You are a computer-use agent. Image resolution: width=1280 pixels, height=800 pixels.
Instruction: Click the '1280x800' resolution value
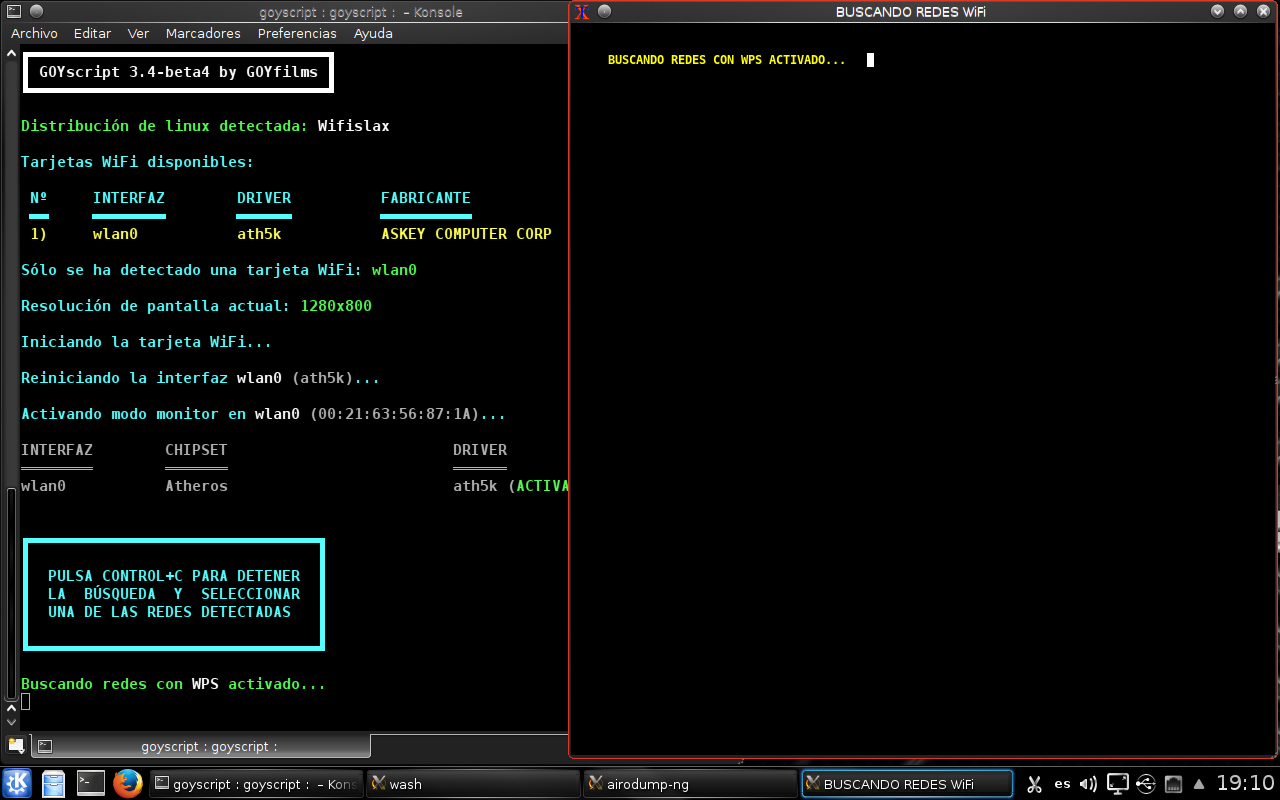(x=336, y=306)
